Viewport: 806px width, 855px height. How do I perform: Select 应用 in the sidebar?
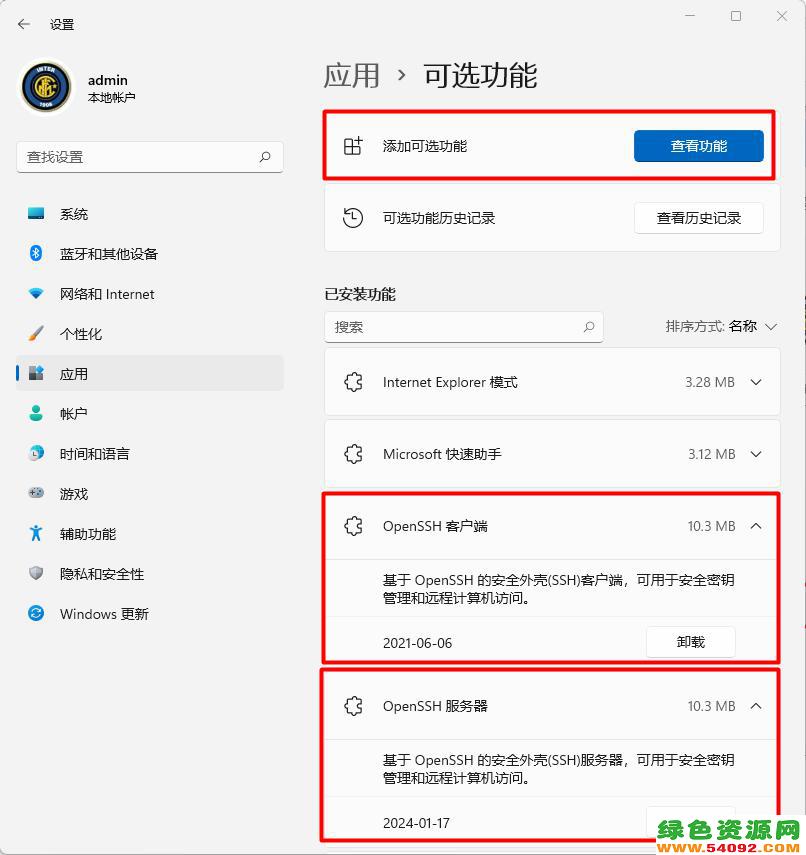(x=150, y=374)
